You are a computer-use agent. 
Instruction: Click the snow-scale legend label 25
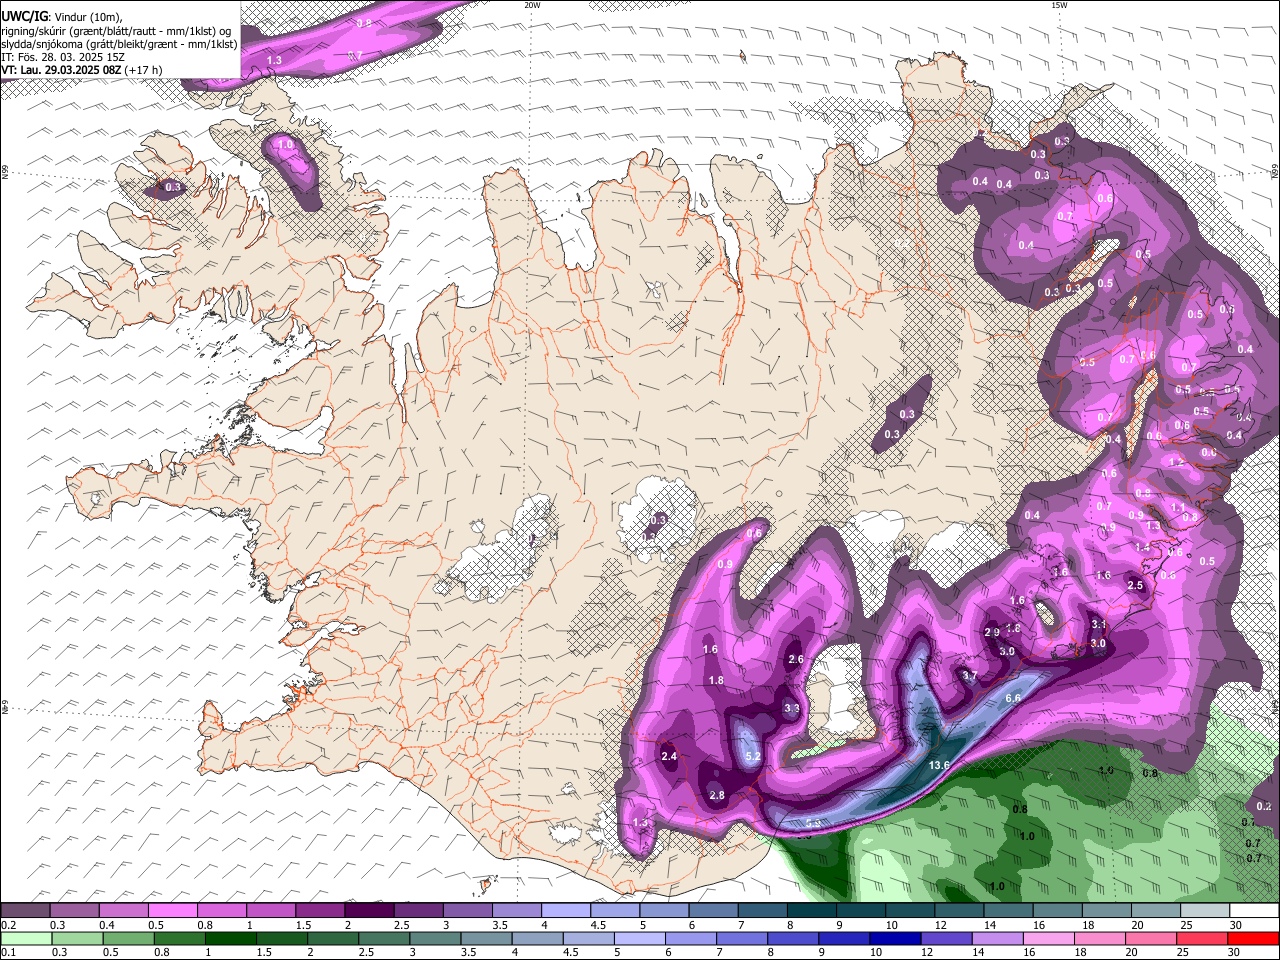pyautogui.click(x=1186, y=925)
